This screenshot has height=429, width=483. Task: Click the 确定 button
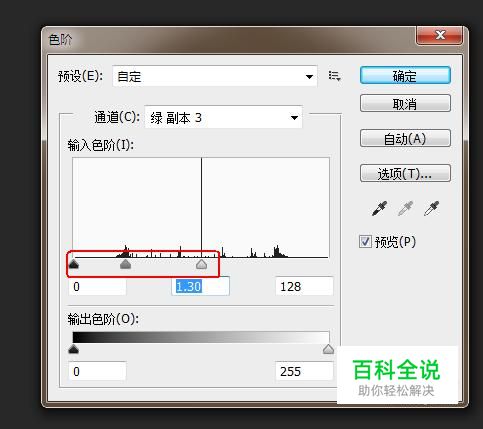pos(405,76)
